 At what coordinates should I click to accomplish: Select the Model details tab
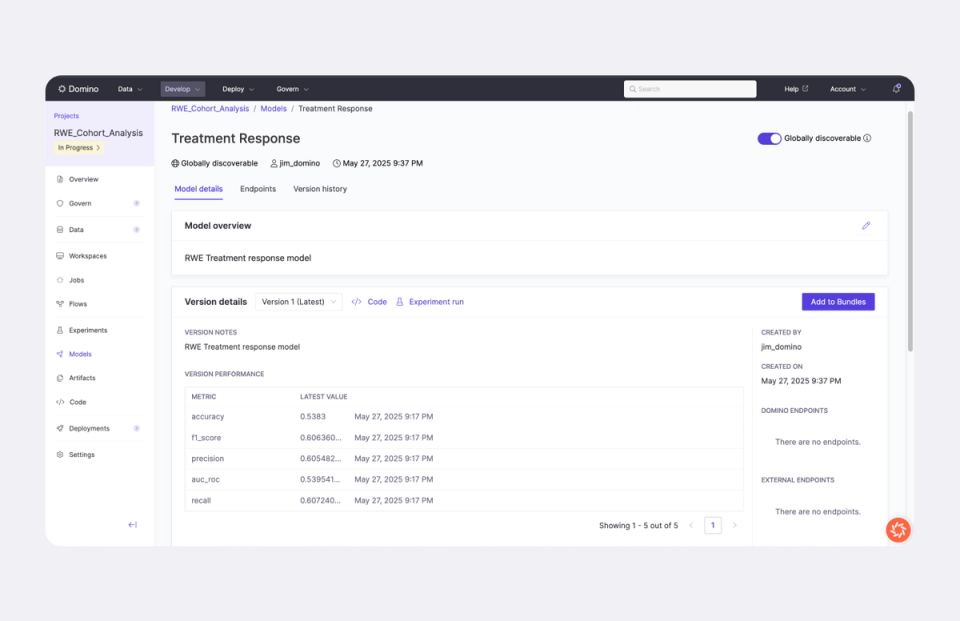coord(198,189)
